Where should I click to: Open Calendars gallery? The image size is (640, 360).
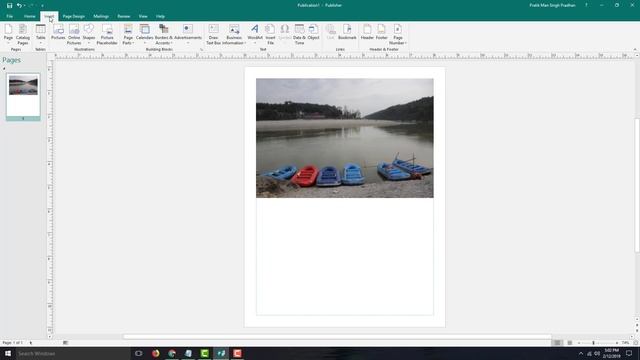click(x=144, y=34)
